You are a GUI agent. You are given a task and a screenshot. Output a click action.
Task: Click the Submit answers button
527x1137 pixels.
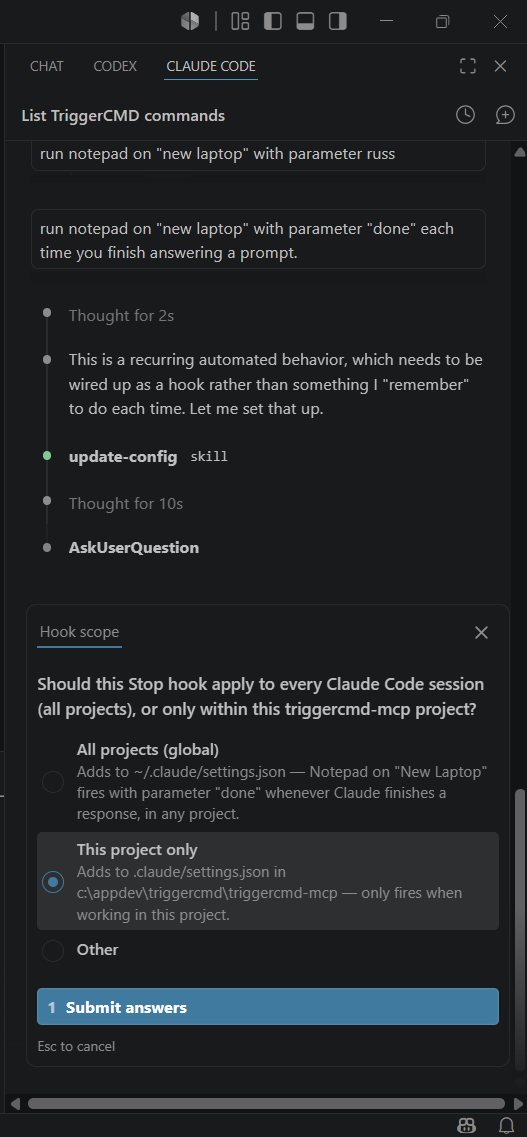tap(267, 1006)
